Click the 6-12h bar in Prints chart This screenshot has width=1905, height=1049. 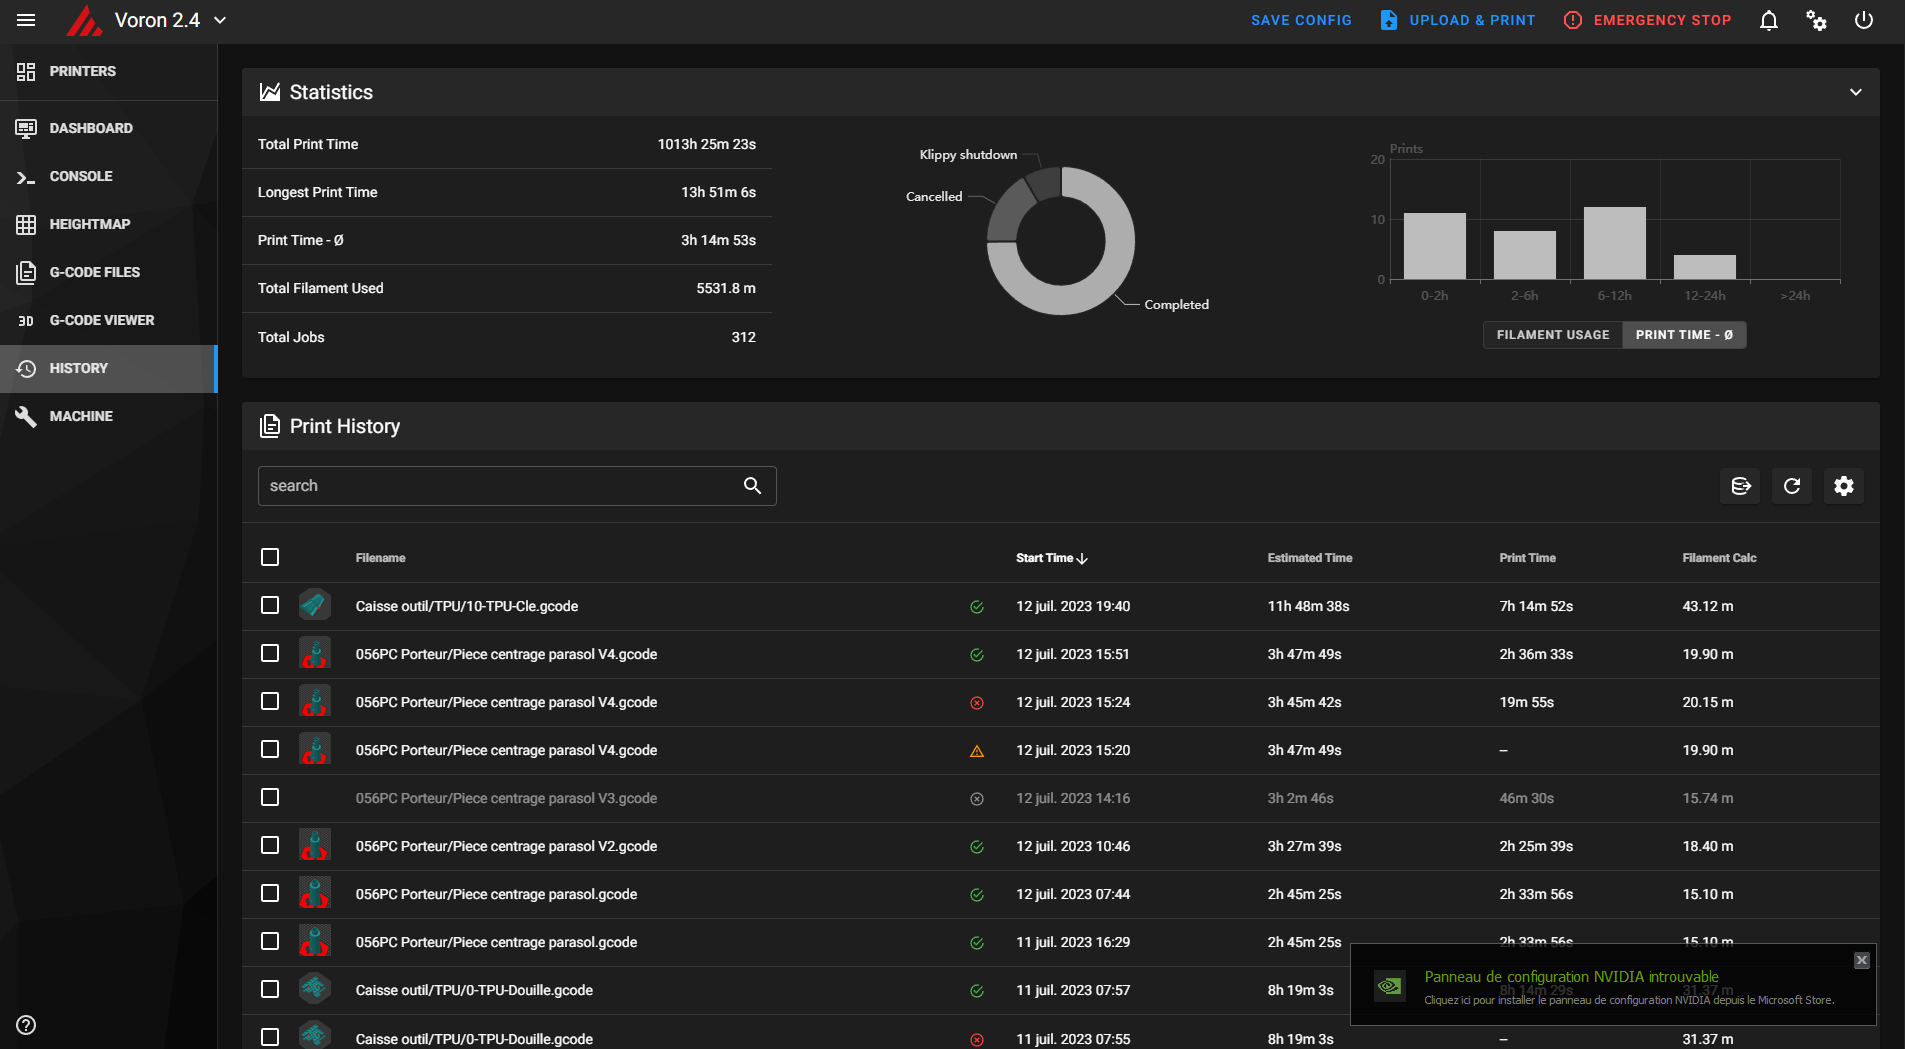point(1614,243)
